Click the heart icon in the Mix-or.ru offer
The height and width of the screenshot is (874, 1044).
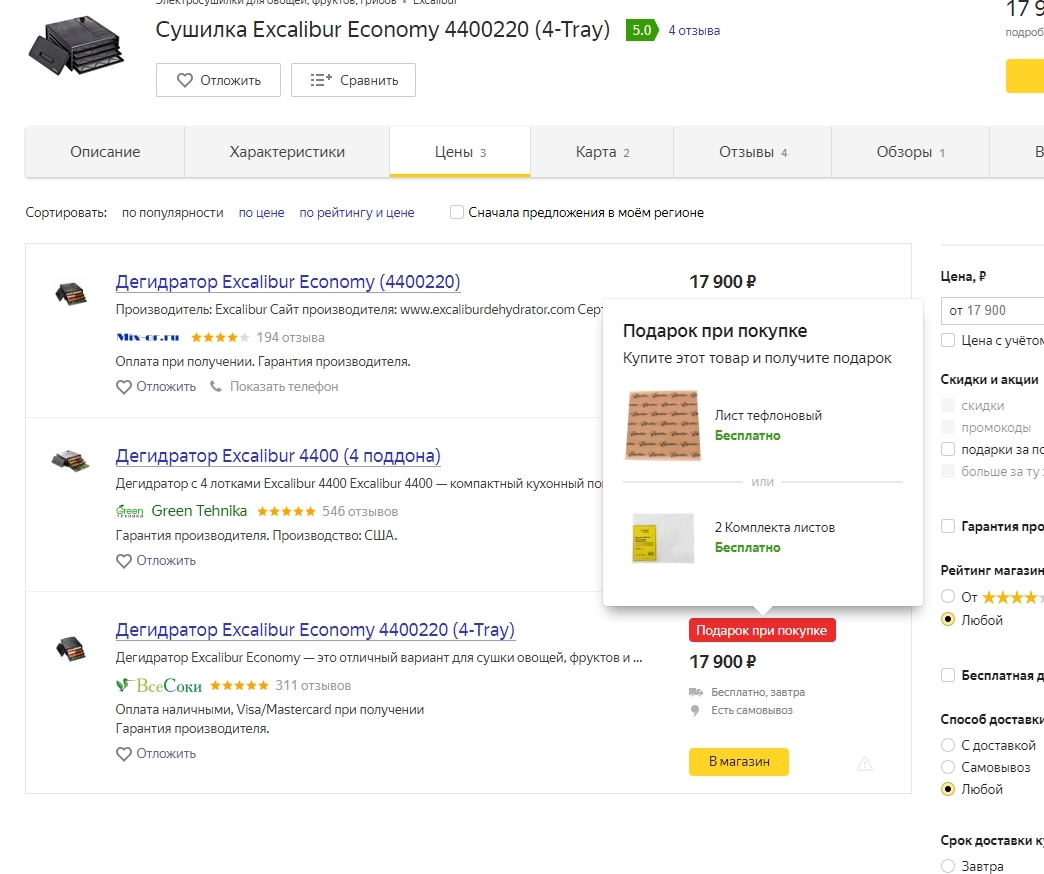[x=124, y=387]
